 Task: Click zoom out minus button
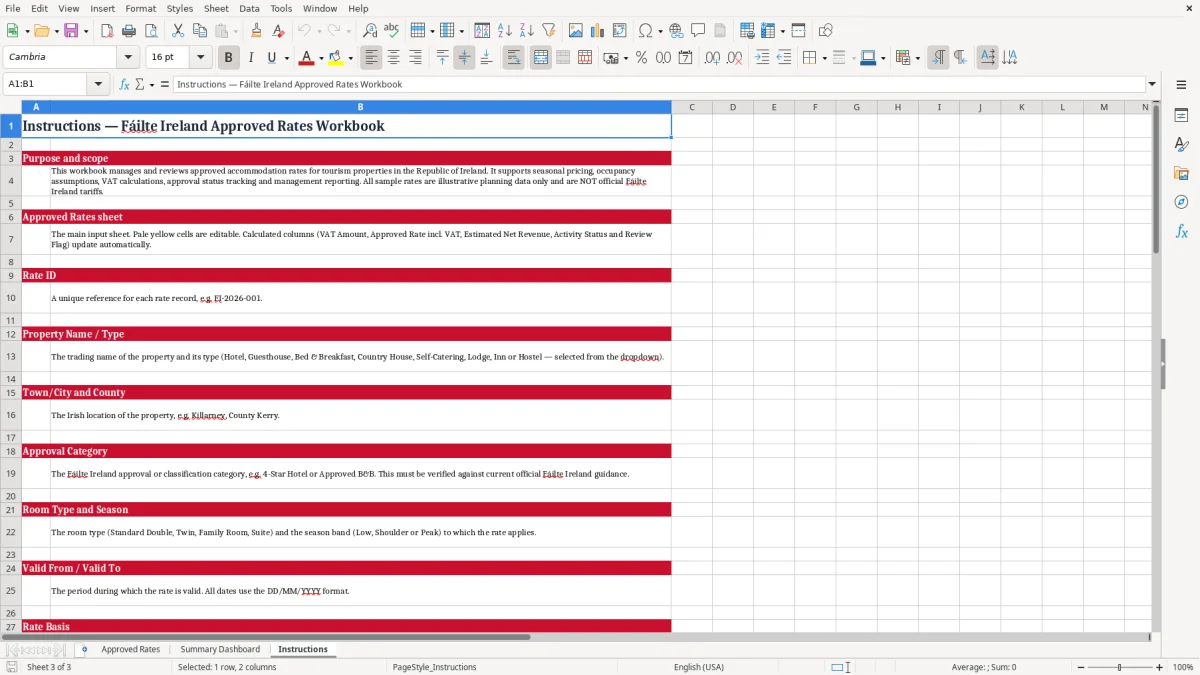click(x=1079, y=667)
